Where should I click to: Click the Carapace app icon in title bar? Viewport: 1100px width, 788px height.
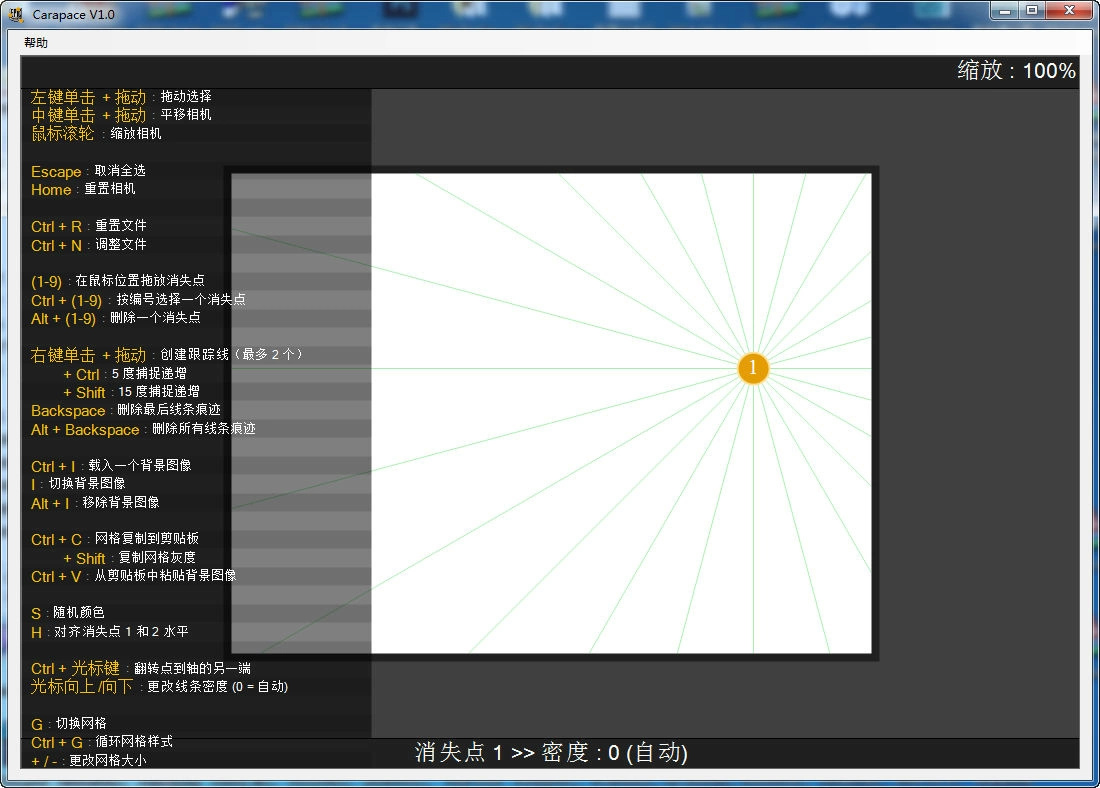pos(16,14)
